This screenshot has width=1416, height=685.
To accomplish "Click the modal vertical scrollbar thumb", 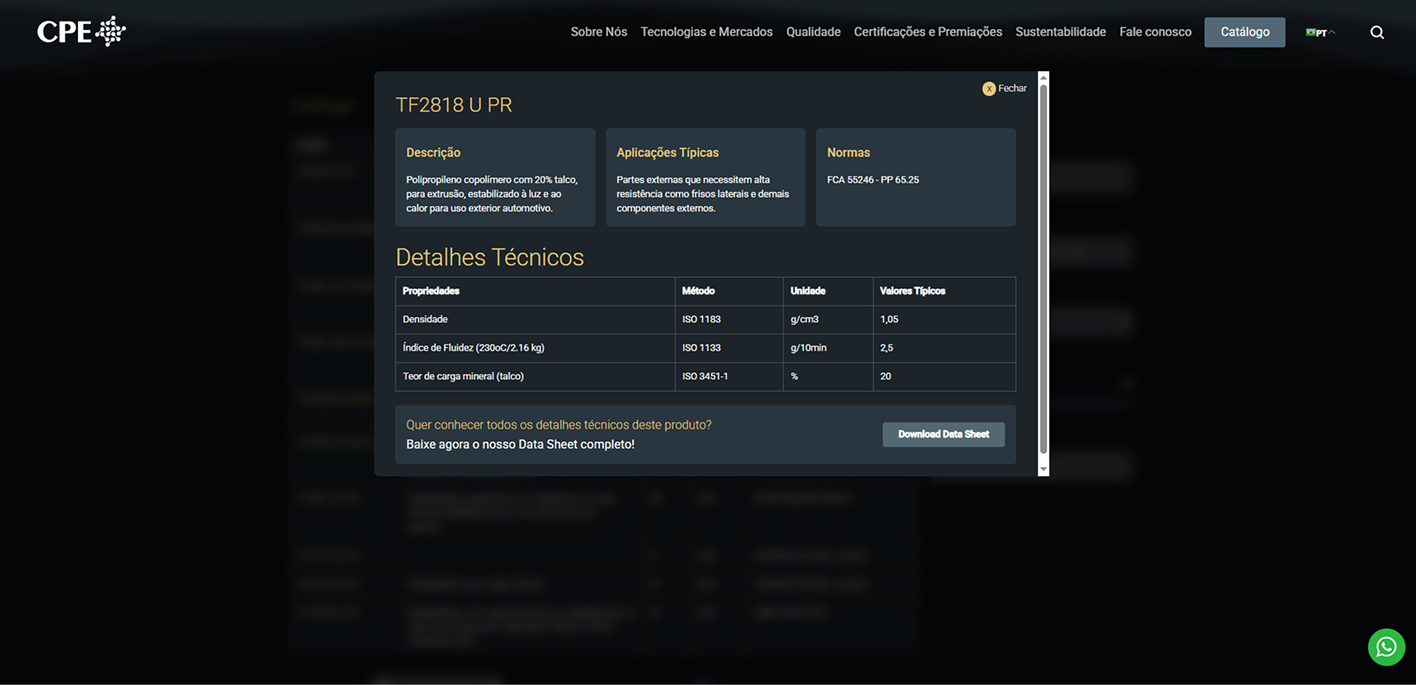I will click(x=1044, y=270).
